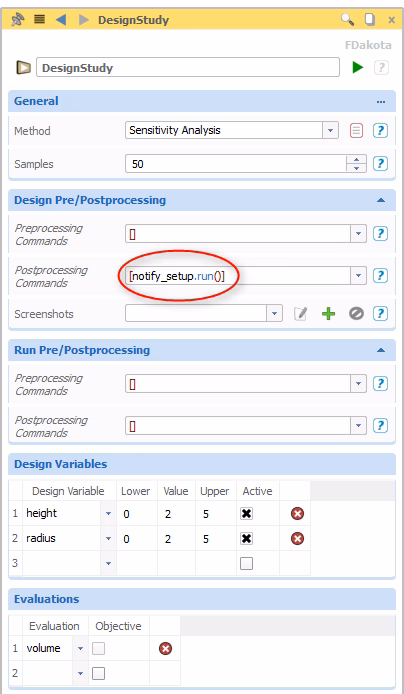Image resolution: width=404 pixels, height=694 pixels.
Task: Click the magnifier search icon in header
Action: click(x=347, y=19)
